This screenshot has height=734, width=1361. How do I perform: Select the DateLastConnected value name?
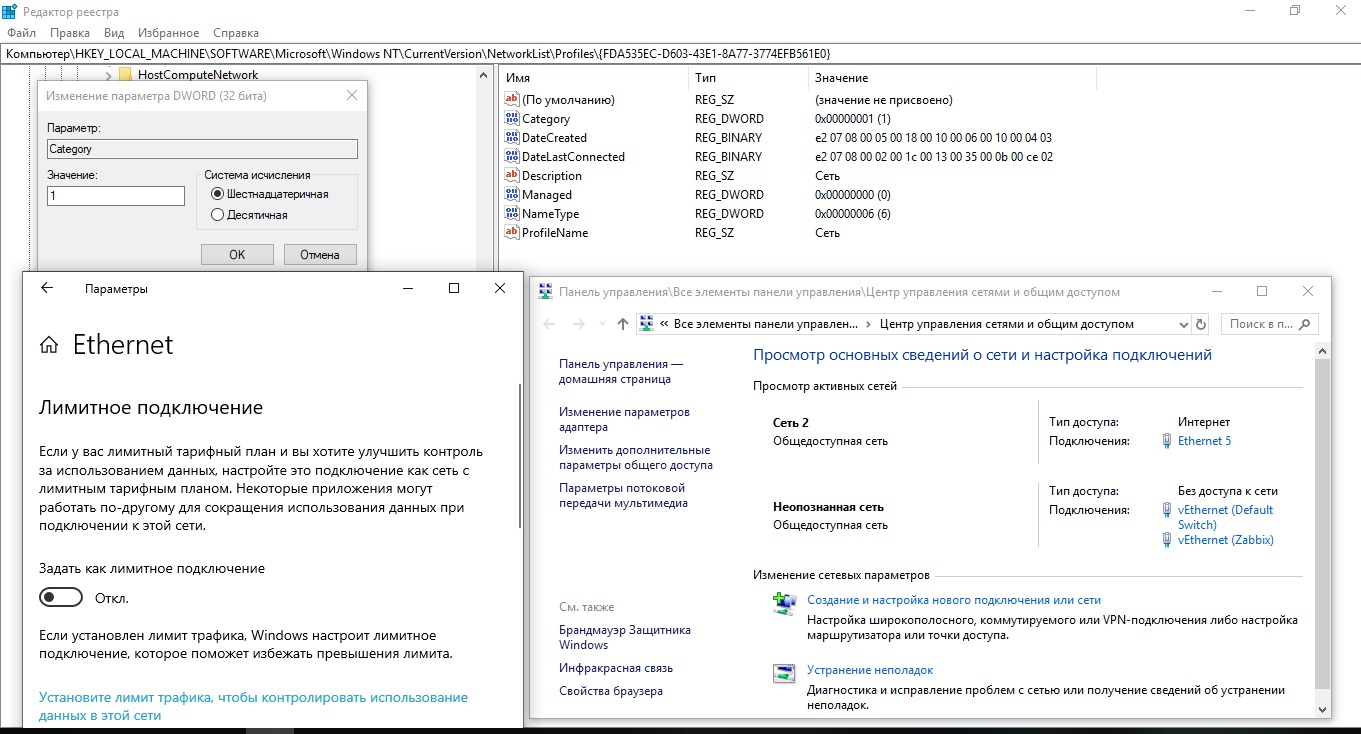coord(573,157)
